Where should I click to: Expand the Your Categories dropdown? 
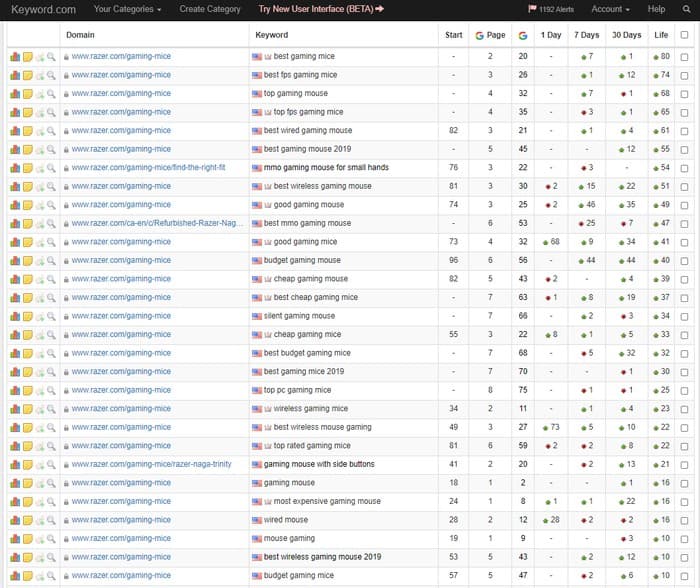pos(127,9)
